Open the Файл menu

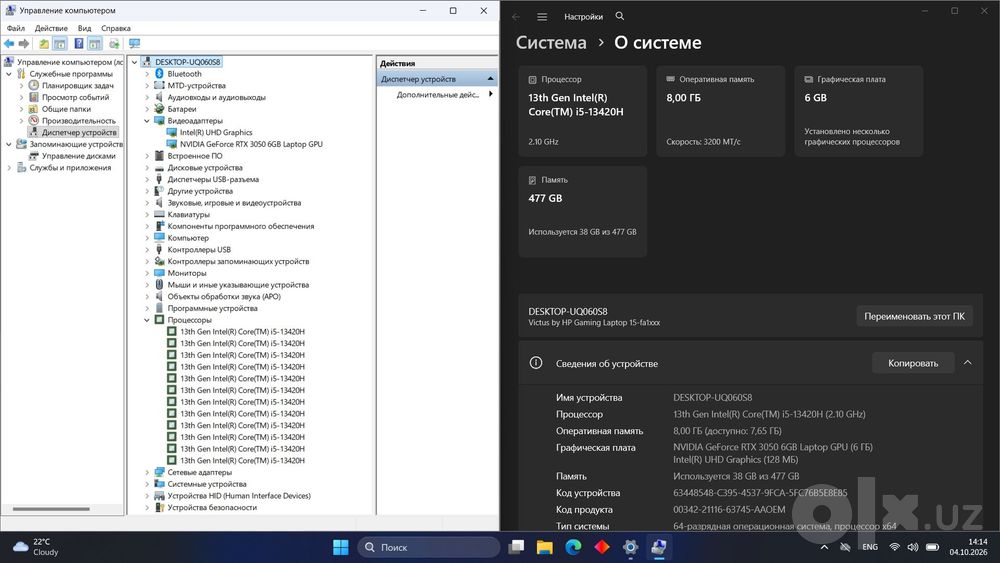point(16,28)
